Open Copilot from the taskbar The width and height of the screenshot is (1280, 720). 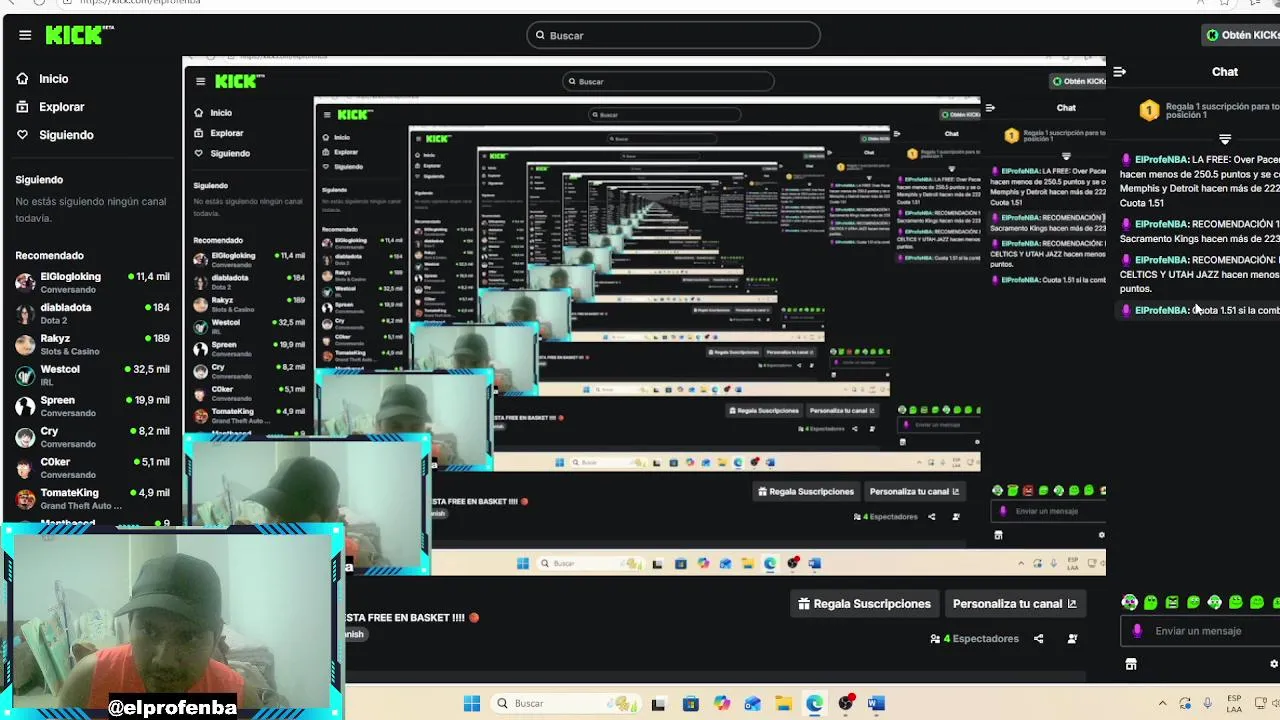(722, 704)
